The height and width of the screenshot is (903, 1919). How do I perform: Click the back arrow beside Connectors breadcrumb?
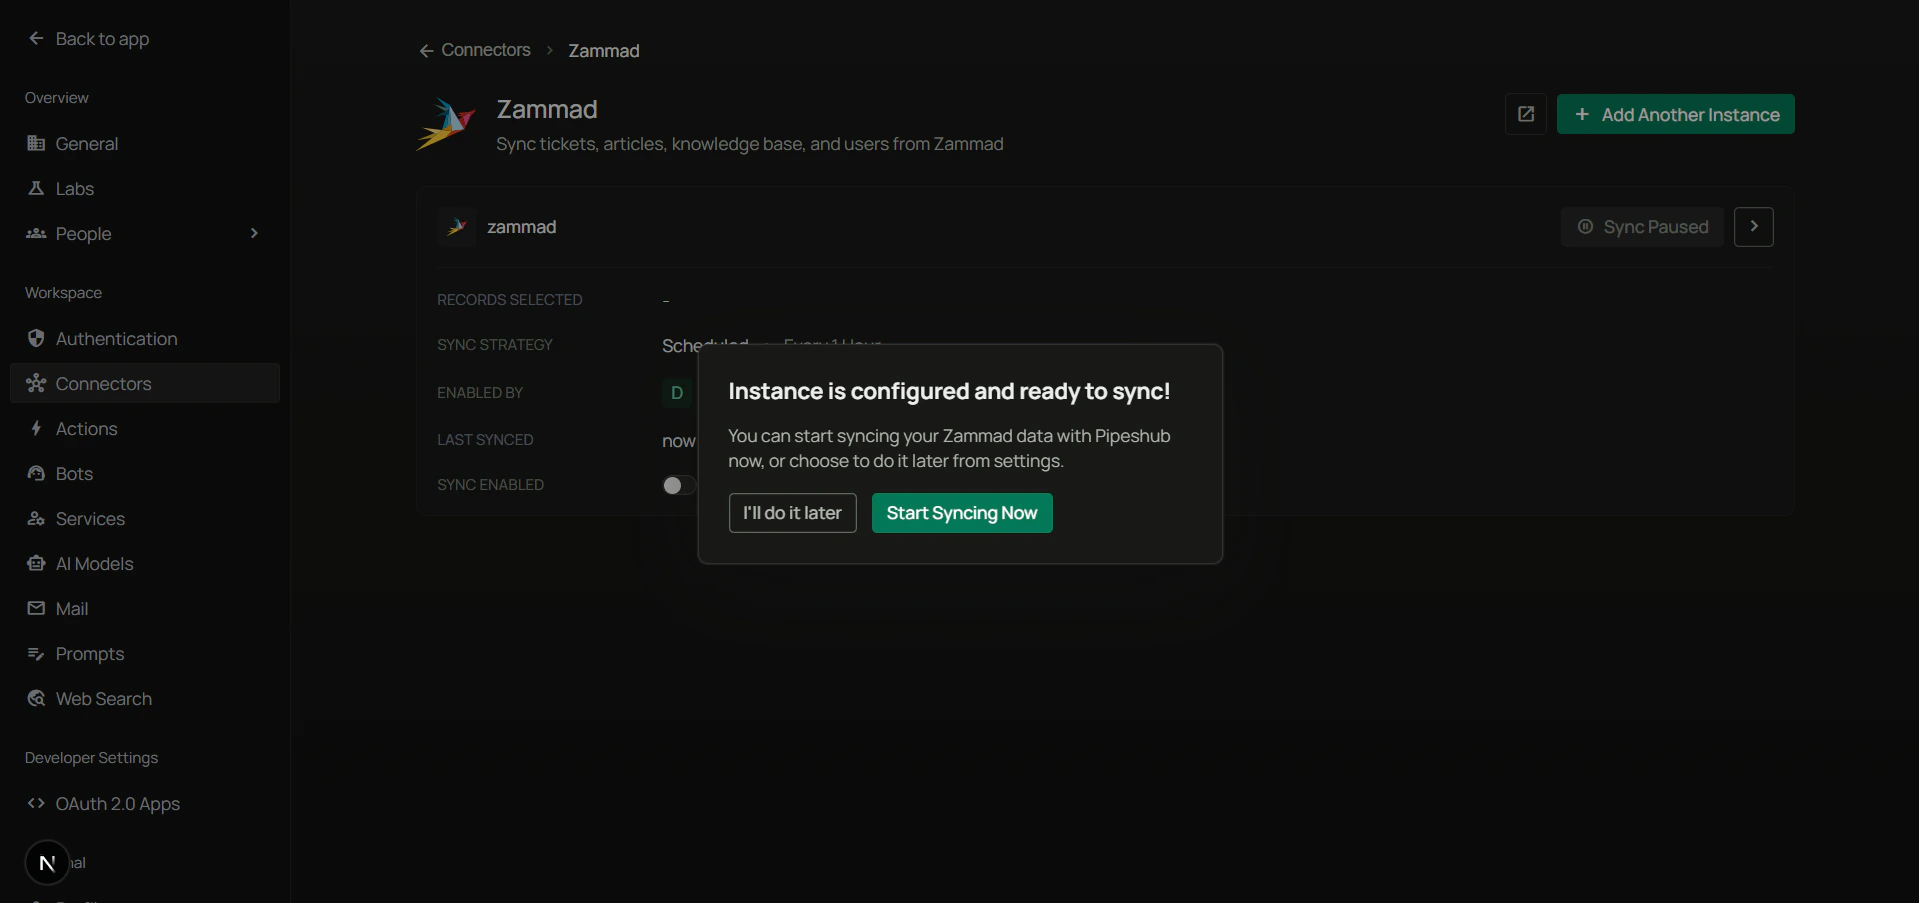click(x=426, y=50)
